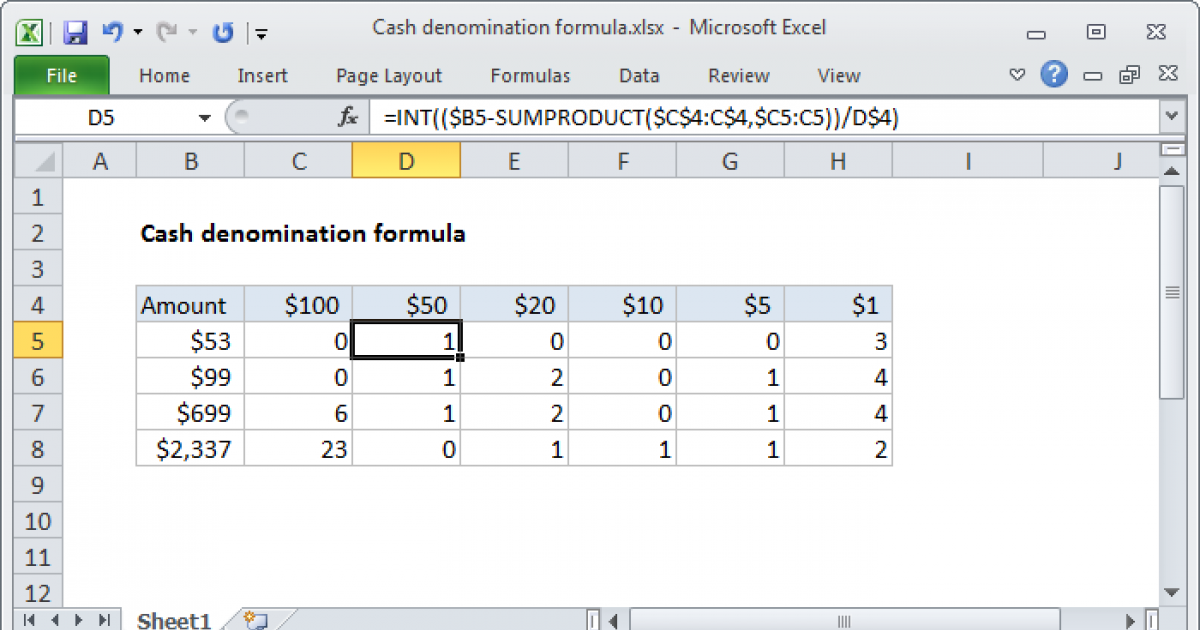Click the Name Box showing D5
Screen dimensions: 1200x630
[x=101, y=118]
